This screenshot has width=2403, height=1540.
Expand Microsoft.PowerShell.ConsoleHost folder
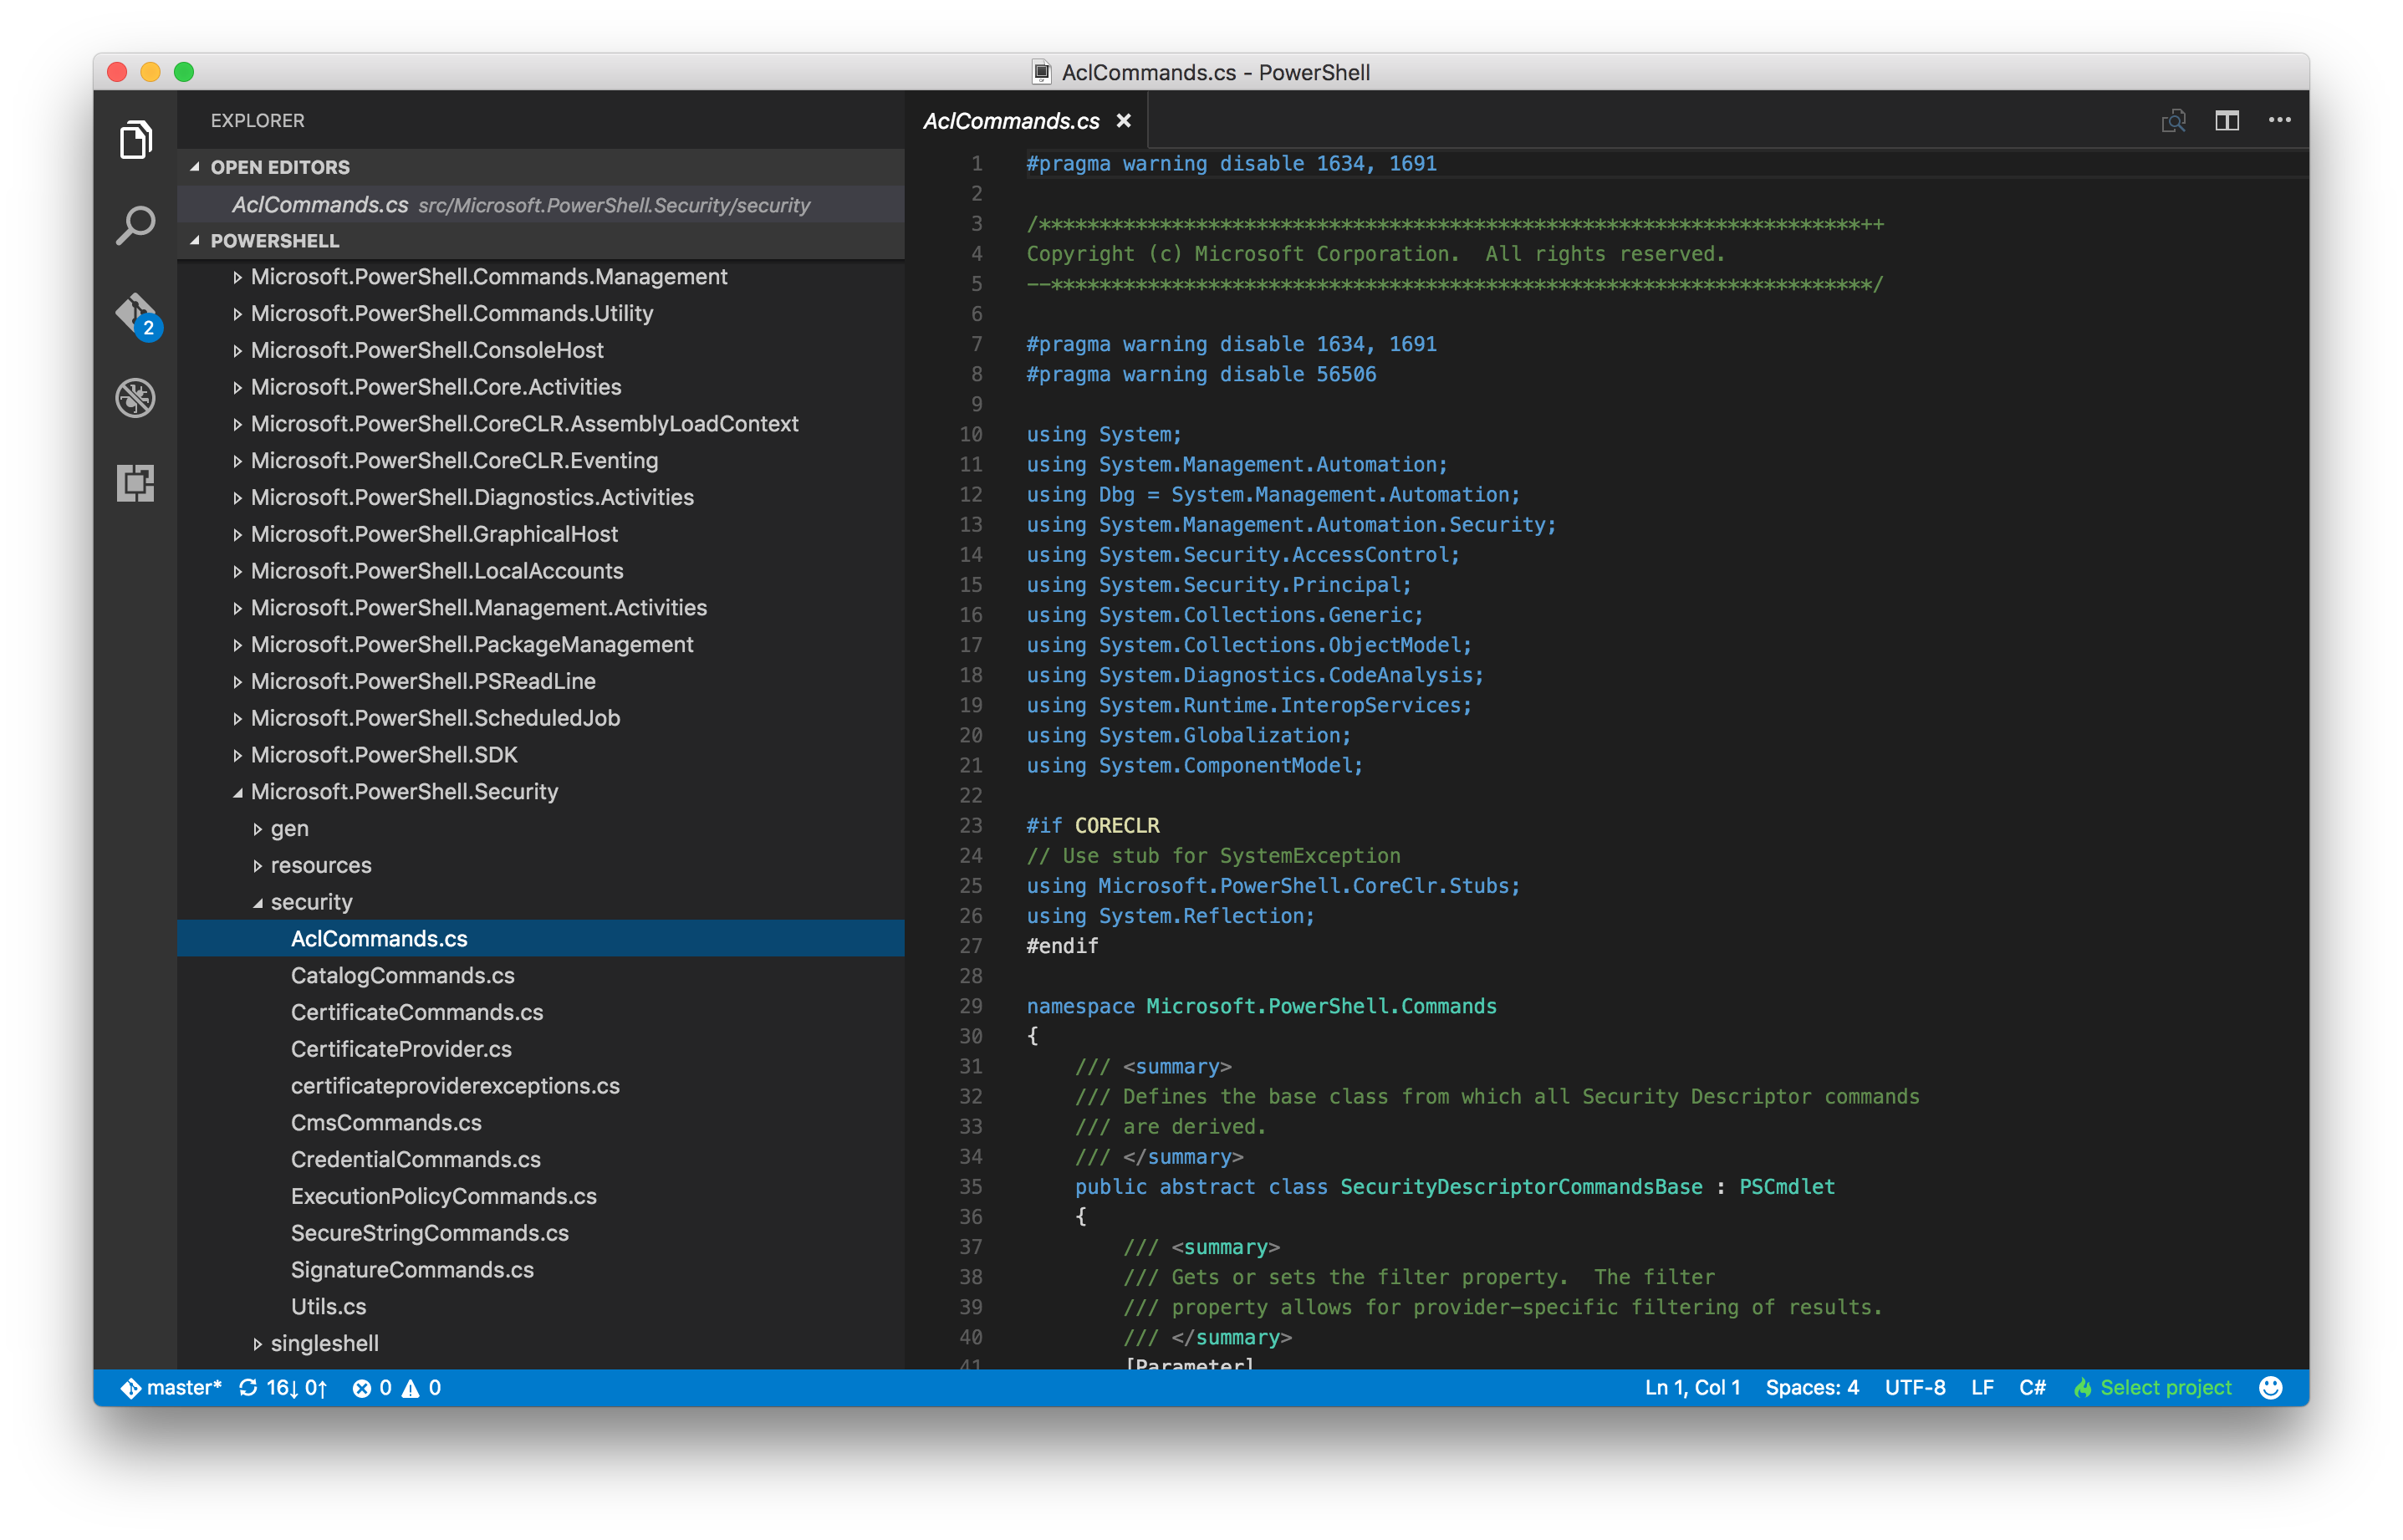point(541,350)
